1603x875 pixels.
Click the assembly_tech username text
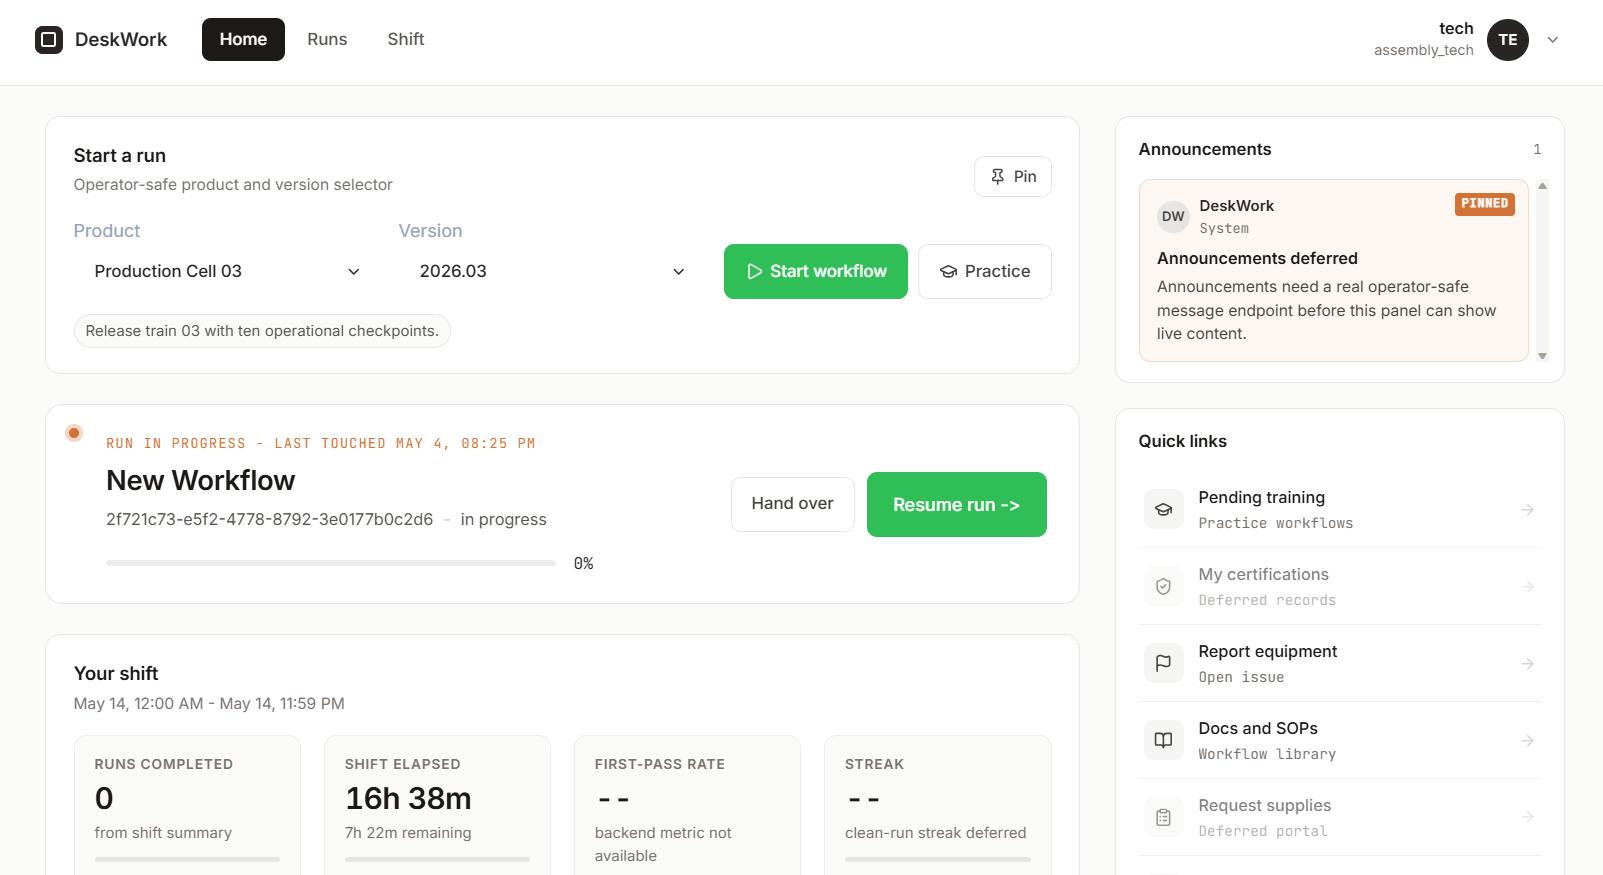tap(1423, 50)
